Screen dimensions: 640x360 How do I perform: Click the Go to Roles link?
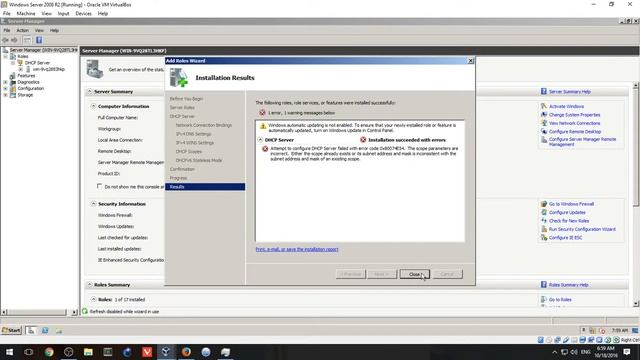point(560,300)
